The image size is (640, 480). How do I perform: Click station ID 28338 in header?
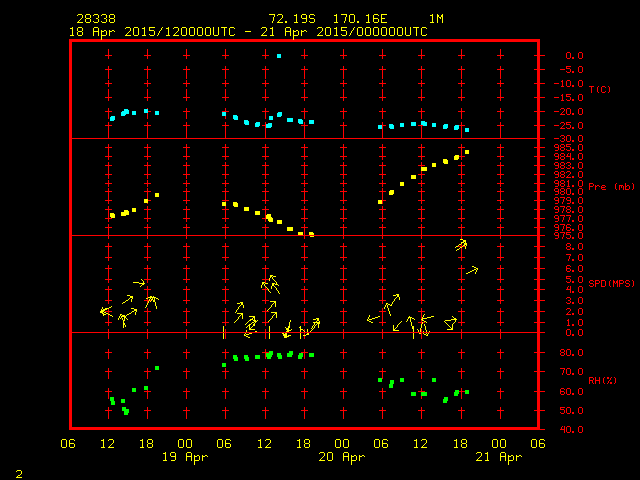(x=95, y=19)
